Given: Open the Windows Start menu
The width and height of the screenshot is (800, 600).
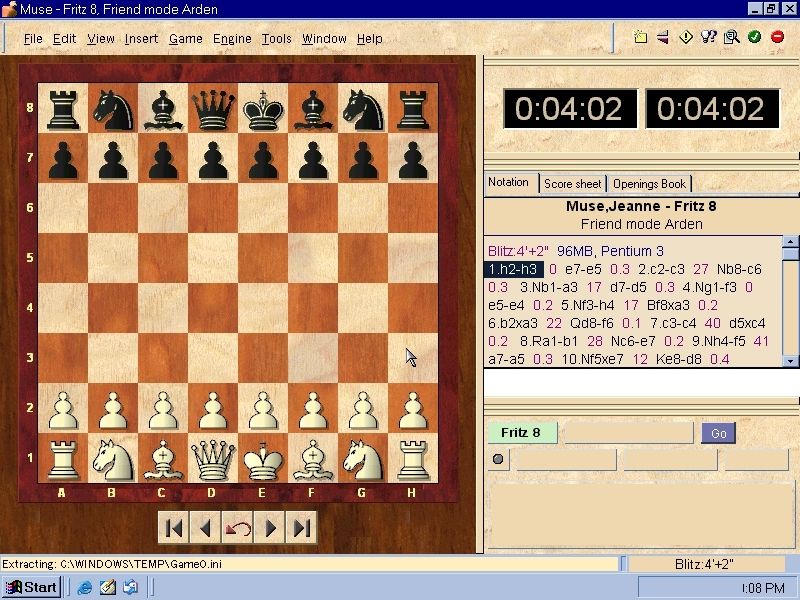Looking at the screenshot, I should point(31,587).
